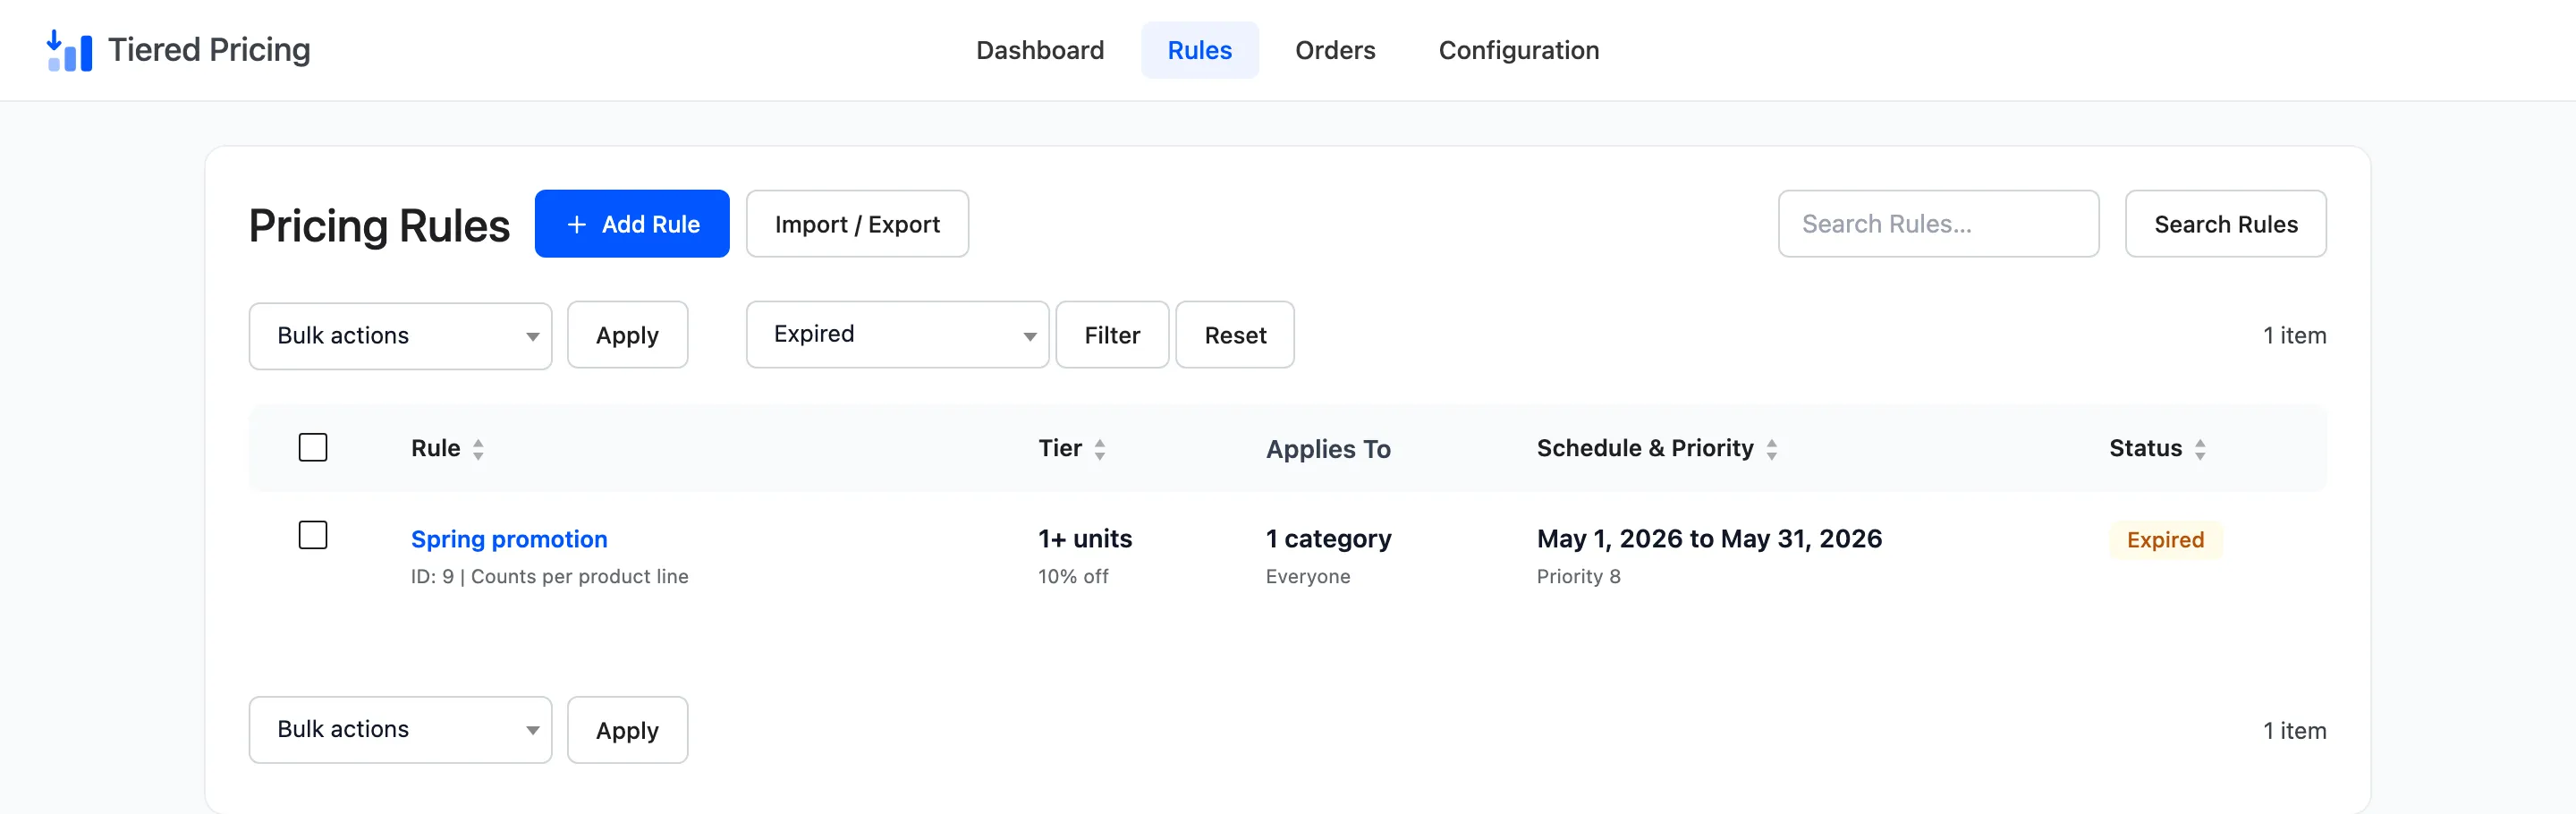The height and width of the screenshot is (814, 2576).
Task: Focus the Search Rules input field
Action: pos(1938,224)
